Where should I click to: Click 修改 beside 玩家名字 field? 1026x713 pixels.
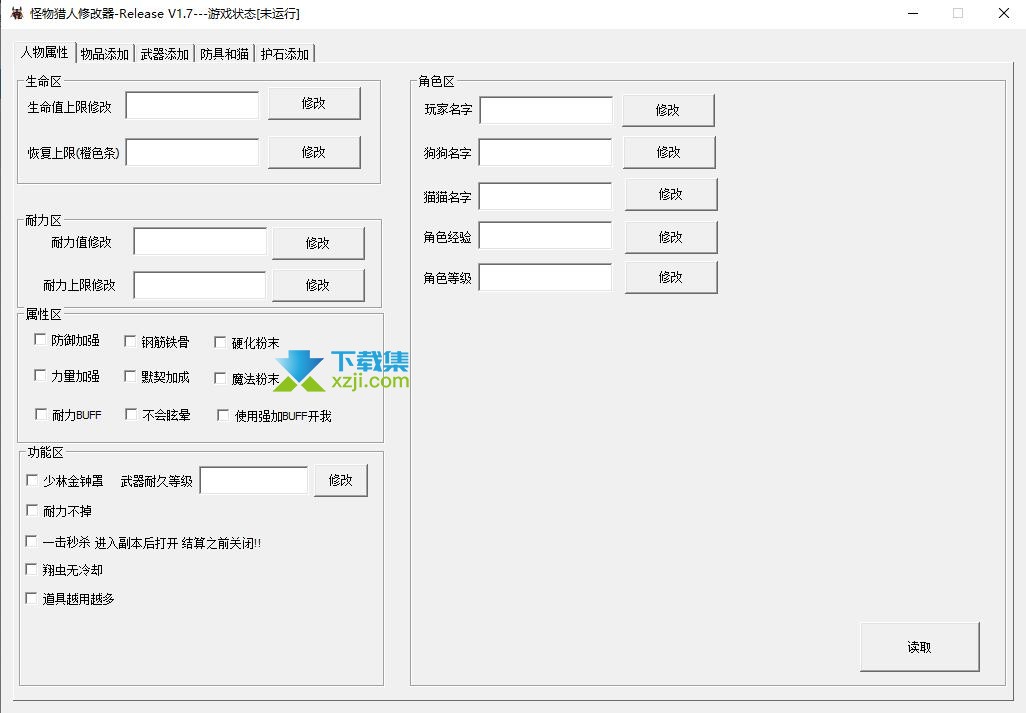(668, 110)
